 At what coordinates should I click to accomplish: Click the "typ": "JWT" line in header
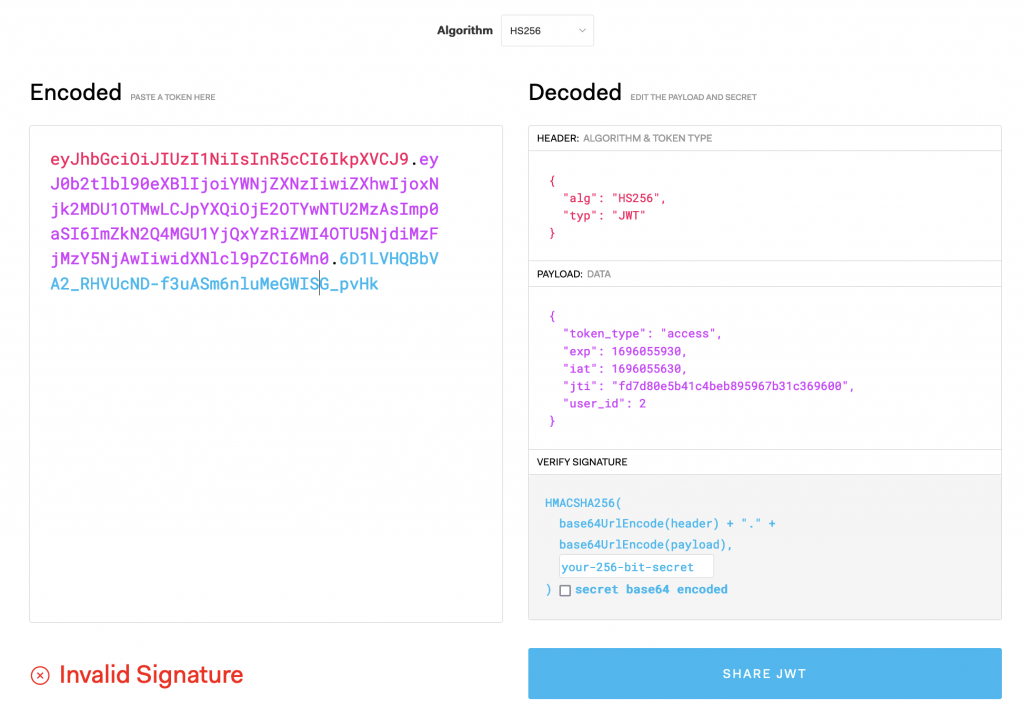(x=604, y=215)
